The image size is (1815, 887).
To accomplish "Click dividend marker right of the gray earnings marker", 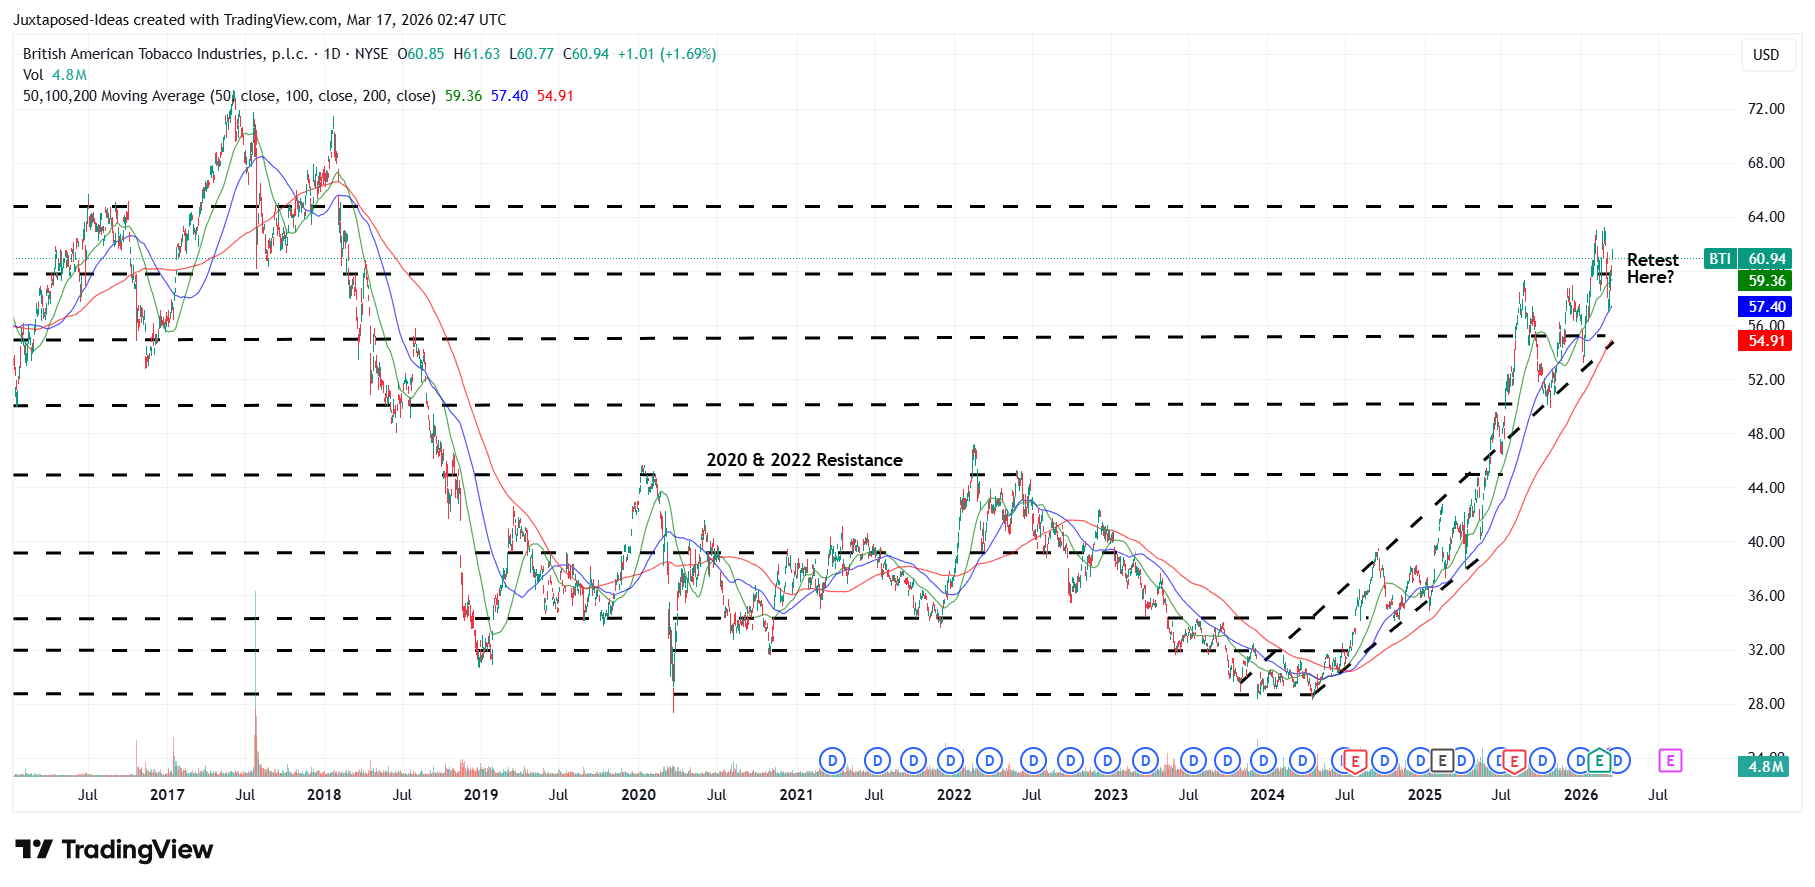I will [1462, 761].
